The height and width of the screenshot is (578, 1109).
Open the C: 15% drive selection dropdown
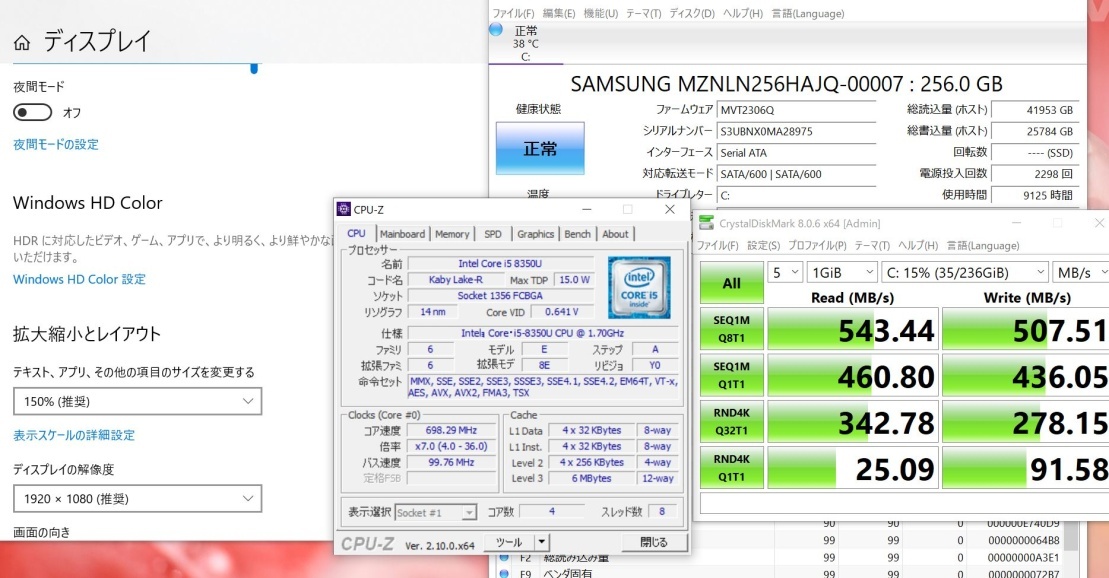click(965, 272)
